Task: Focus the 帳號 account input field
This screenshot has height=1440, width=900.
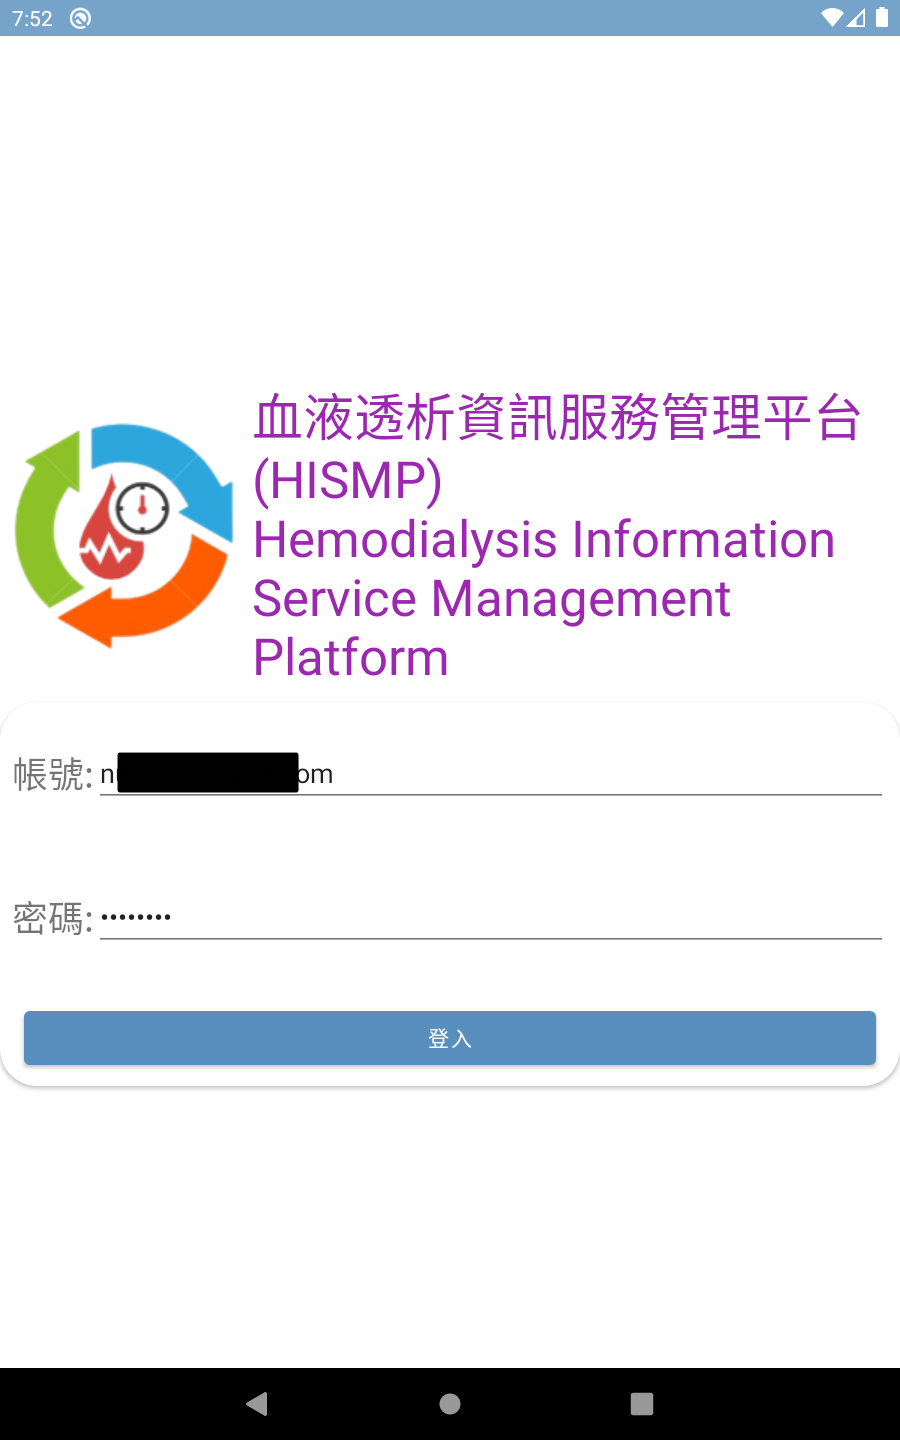Action: pos(491,774)
